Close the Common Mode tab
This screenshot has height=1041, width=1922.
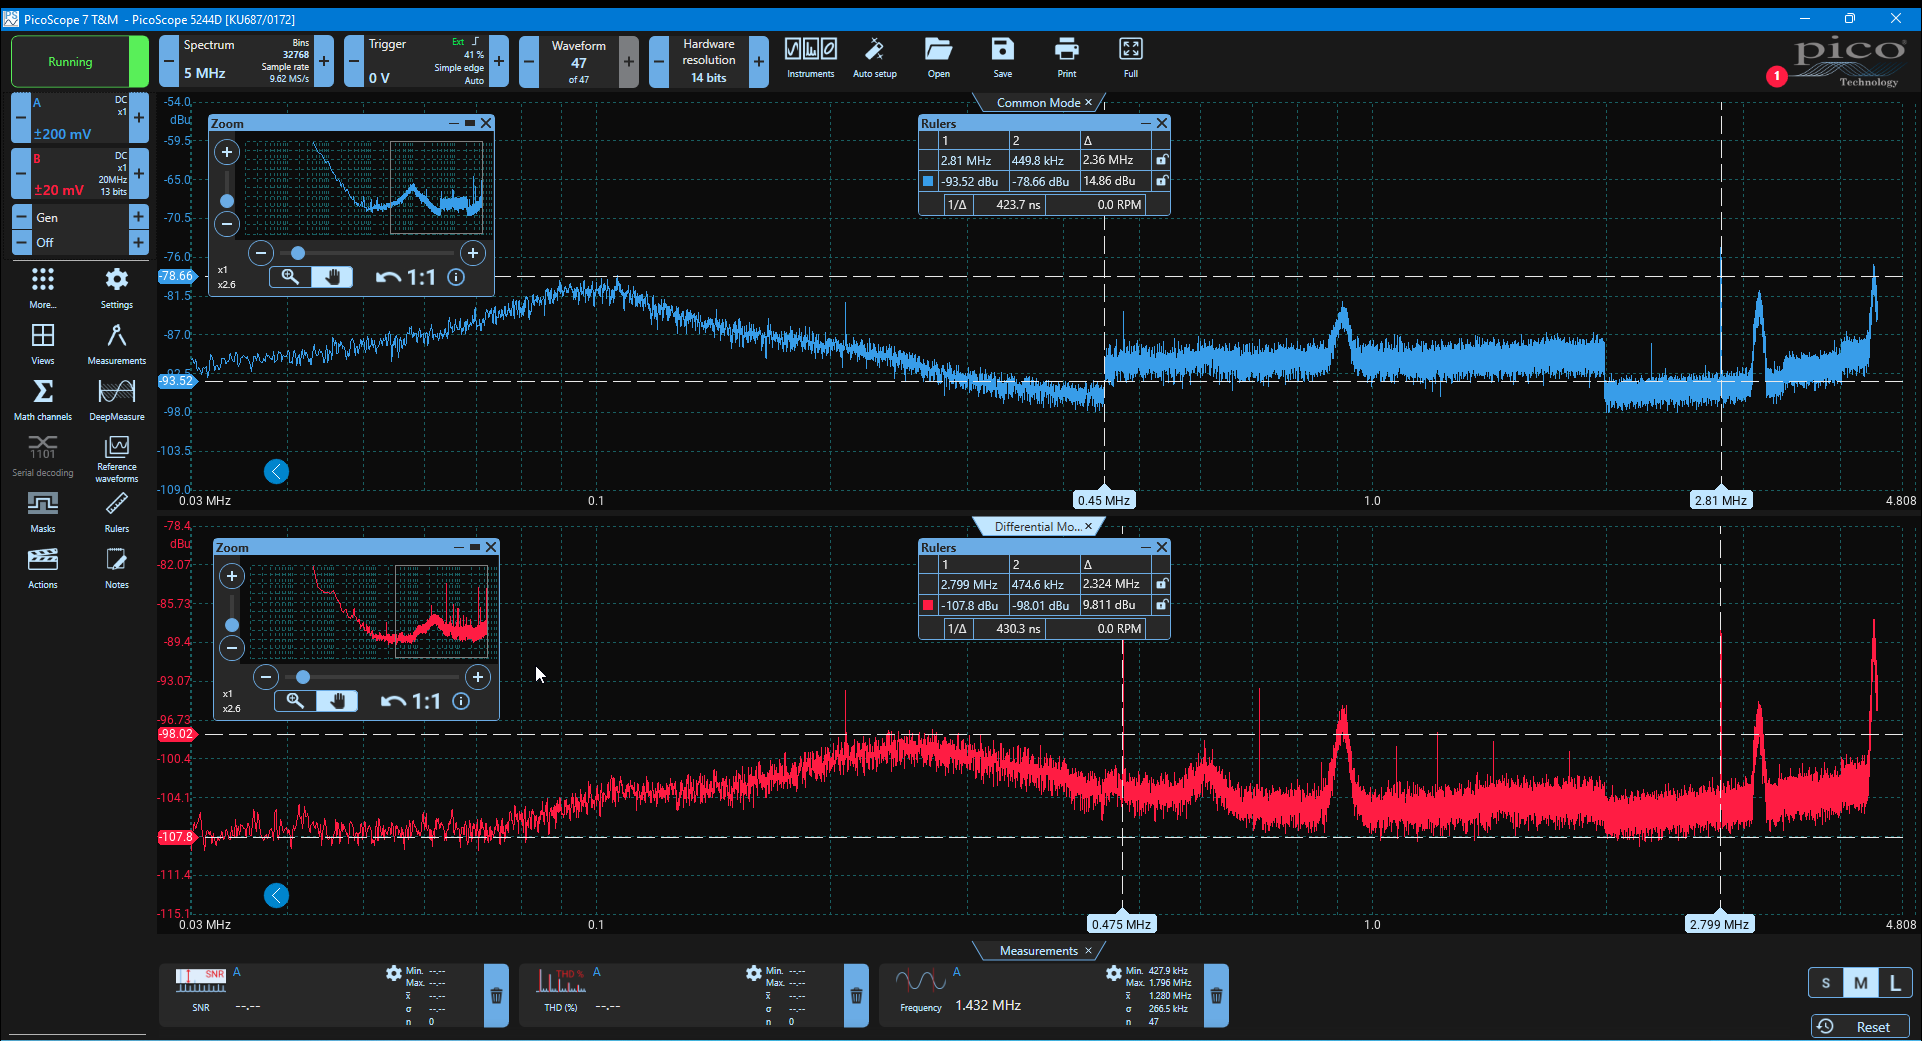(1089, 102)
